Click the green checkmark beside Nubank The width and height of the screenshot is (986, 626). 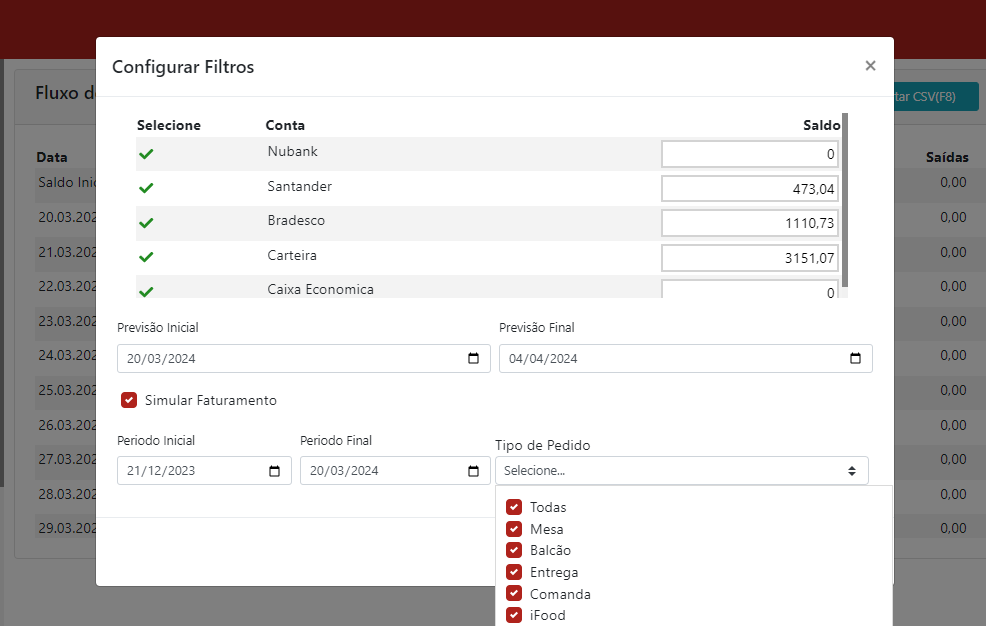(146, 154)
